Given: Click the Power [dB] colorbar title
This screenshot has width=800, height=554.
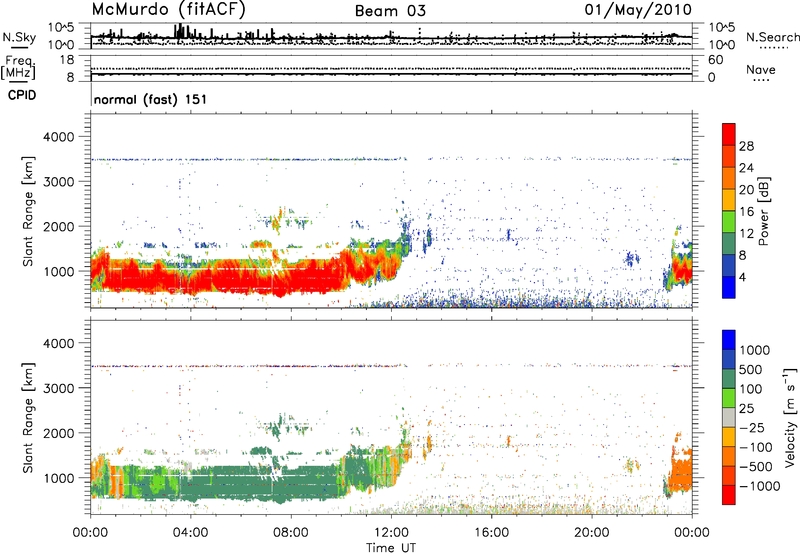Looking at the screenshot, I should [x=764, y=211].
